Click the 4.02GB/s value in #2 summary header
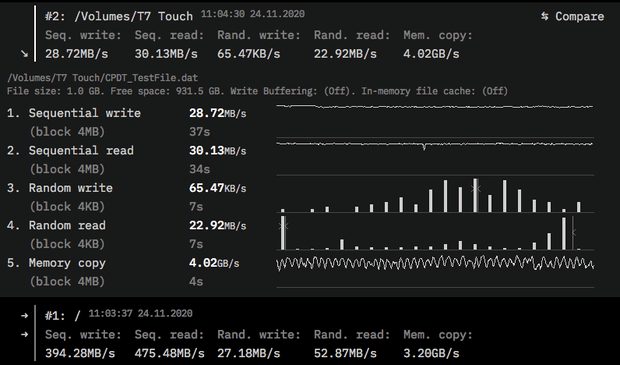The image size is (620, 365). 431,54
